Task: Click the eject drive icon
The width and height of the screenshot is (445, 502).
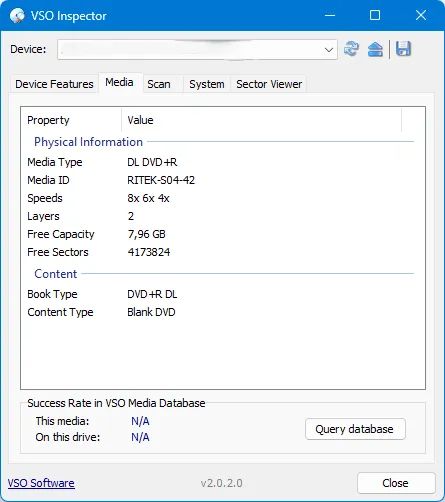Action: click(x=375, y=49)
